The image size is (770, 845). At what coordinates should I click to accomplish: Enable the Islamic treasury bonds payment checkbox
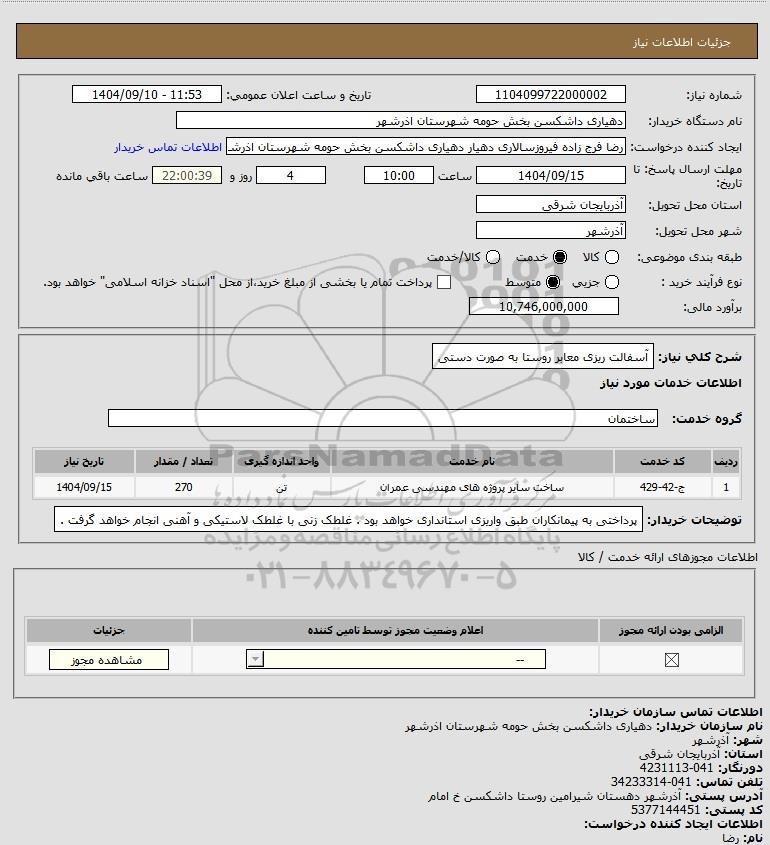click(x=443, y=282)
